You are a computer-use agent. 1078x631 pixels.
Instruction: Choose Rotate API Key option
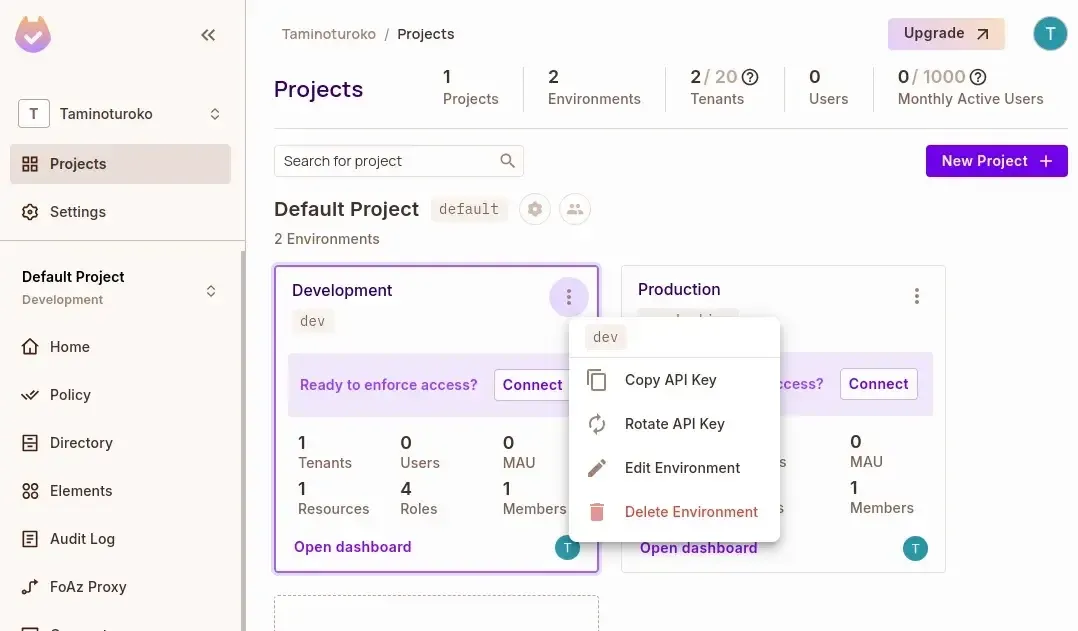(x=674, y=424)
